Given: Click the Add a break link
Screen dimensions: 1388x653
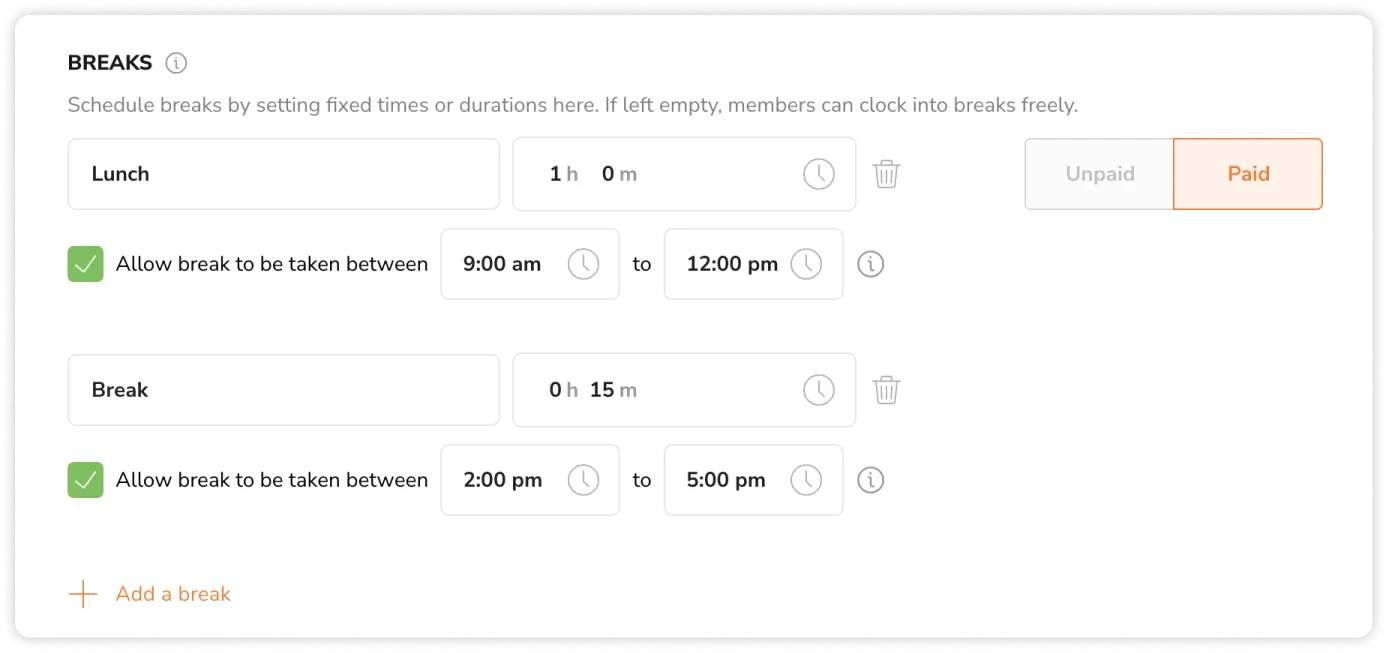Looking at the screenshot, I should (x=173, y=594).
